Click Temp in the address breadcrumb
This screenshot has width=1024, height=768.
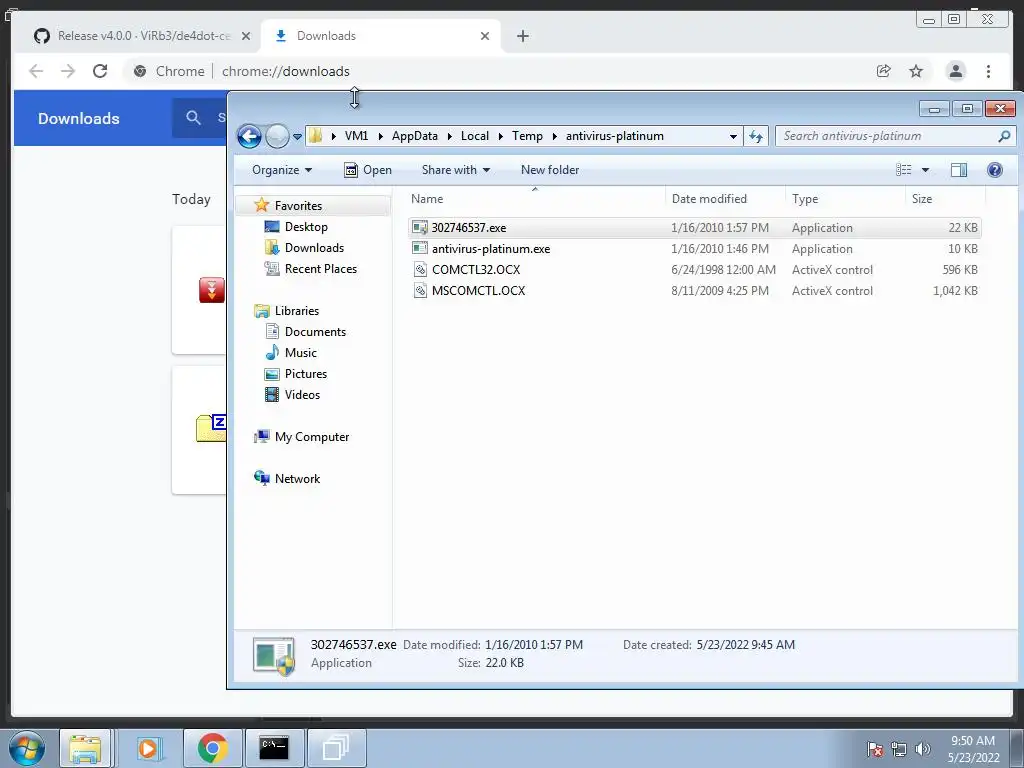coord(527,136)
